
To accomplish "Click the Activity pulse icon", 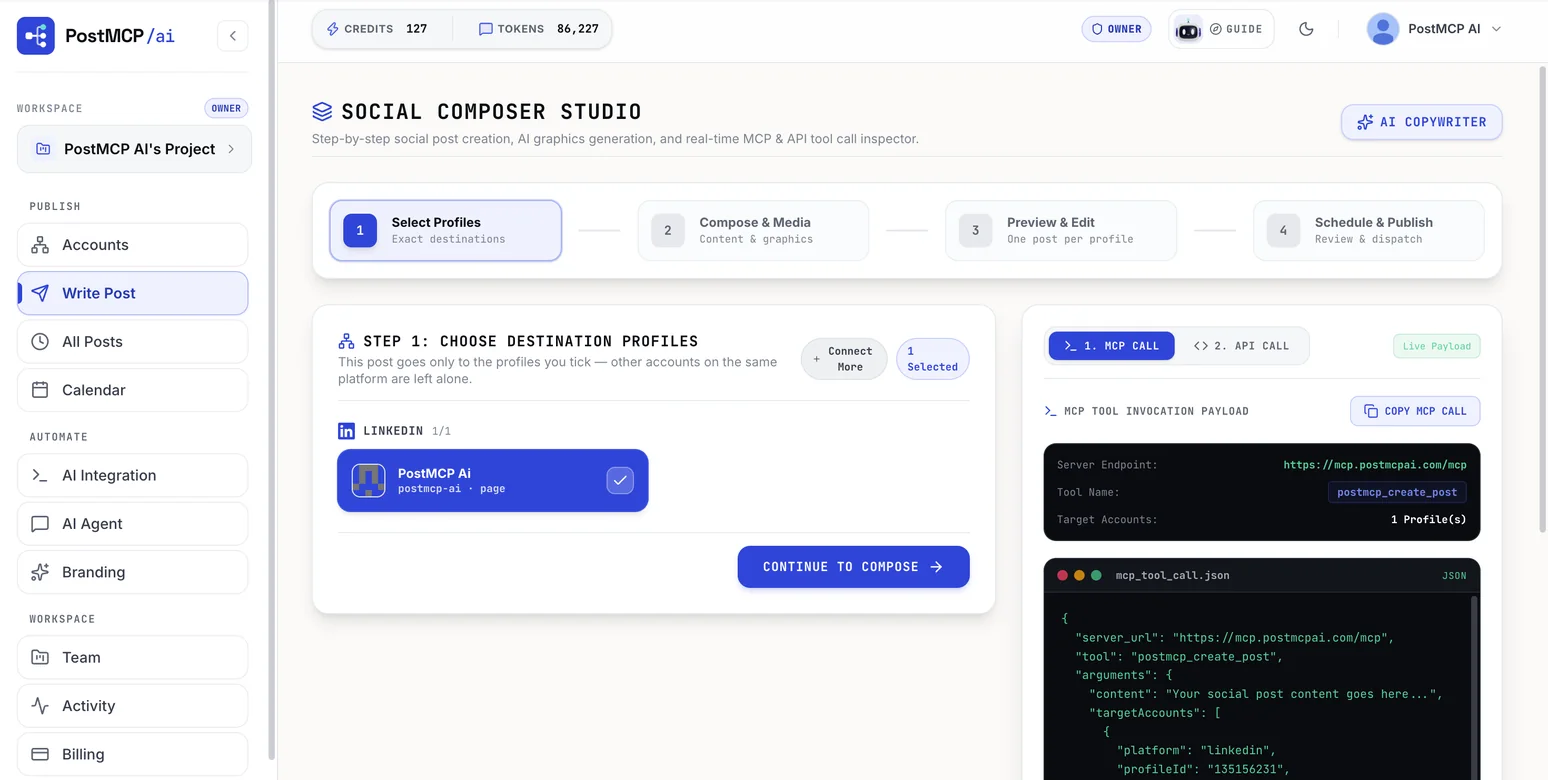I will pyautogui.click(x=40, y=706).
